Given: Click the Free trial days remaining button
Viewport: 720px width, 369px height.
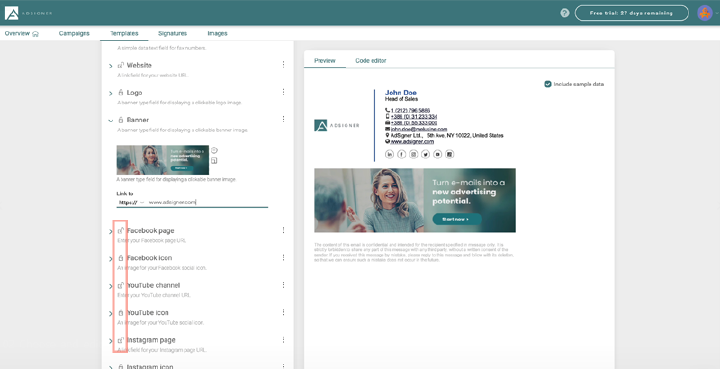Looking at the screenshot, I should coord(631,13).
